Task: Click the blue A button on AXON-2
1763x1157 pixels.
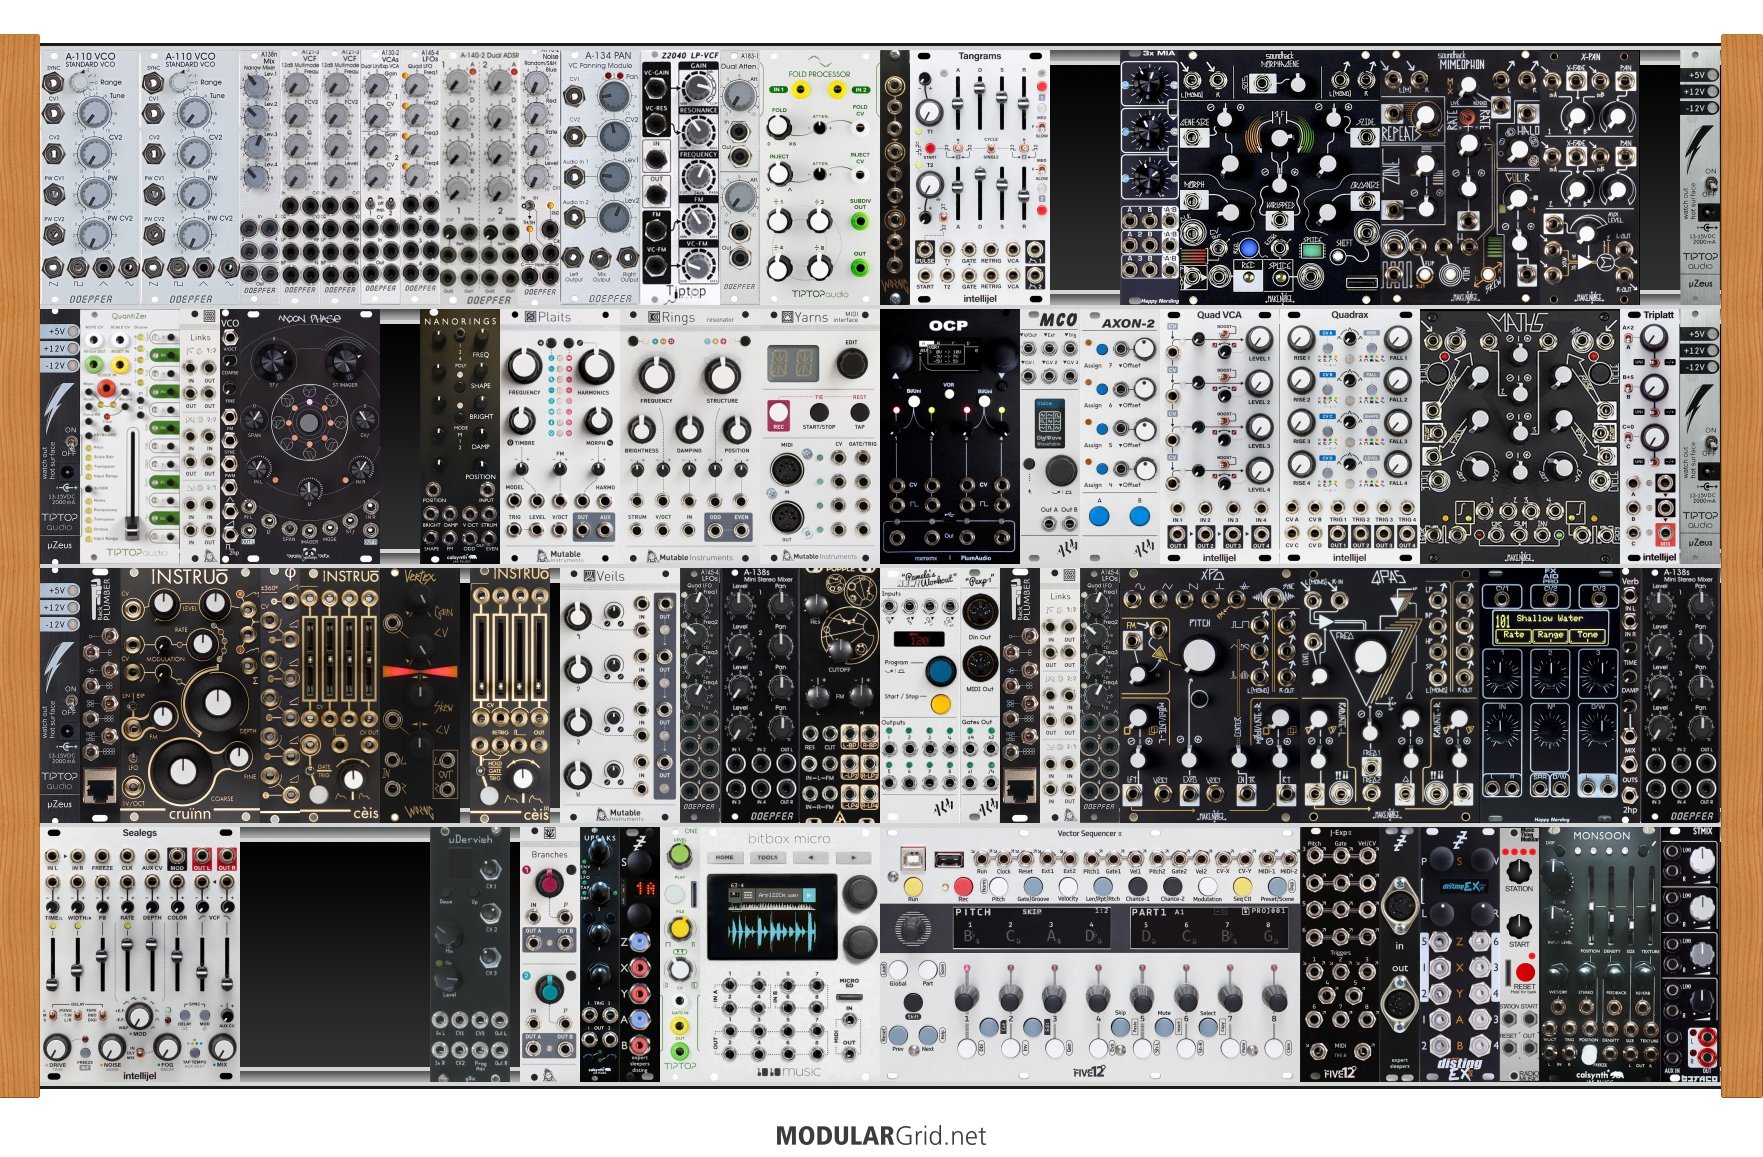Action: tap(1099, 516)
